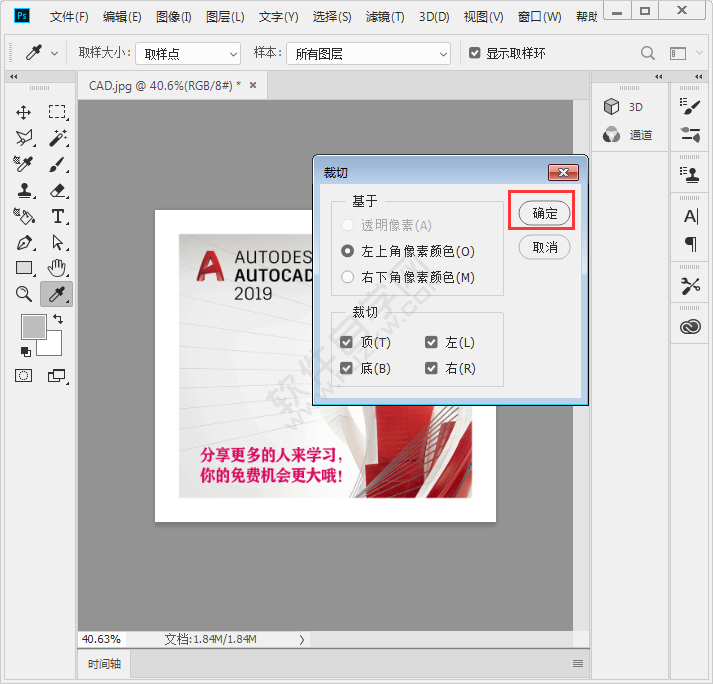Screen dimensions: 713x684
Task: Click 取消 to cancel trim
Action: 544,247
